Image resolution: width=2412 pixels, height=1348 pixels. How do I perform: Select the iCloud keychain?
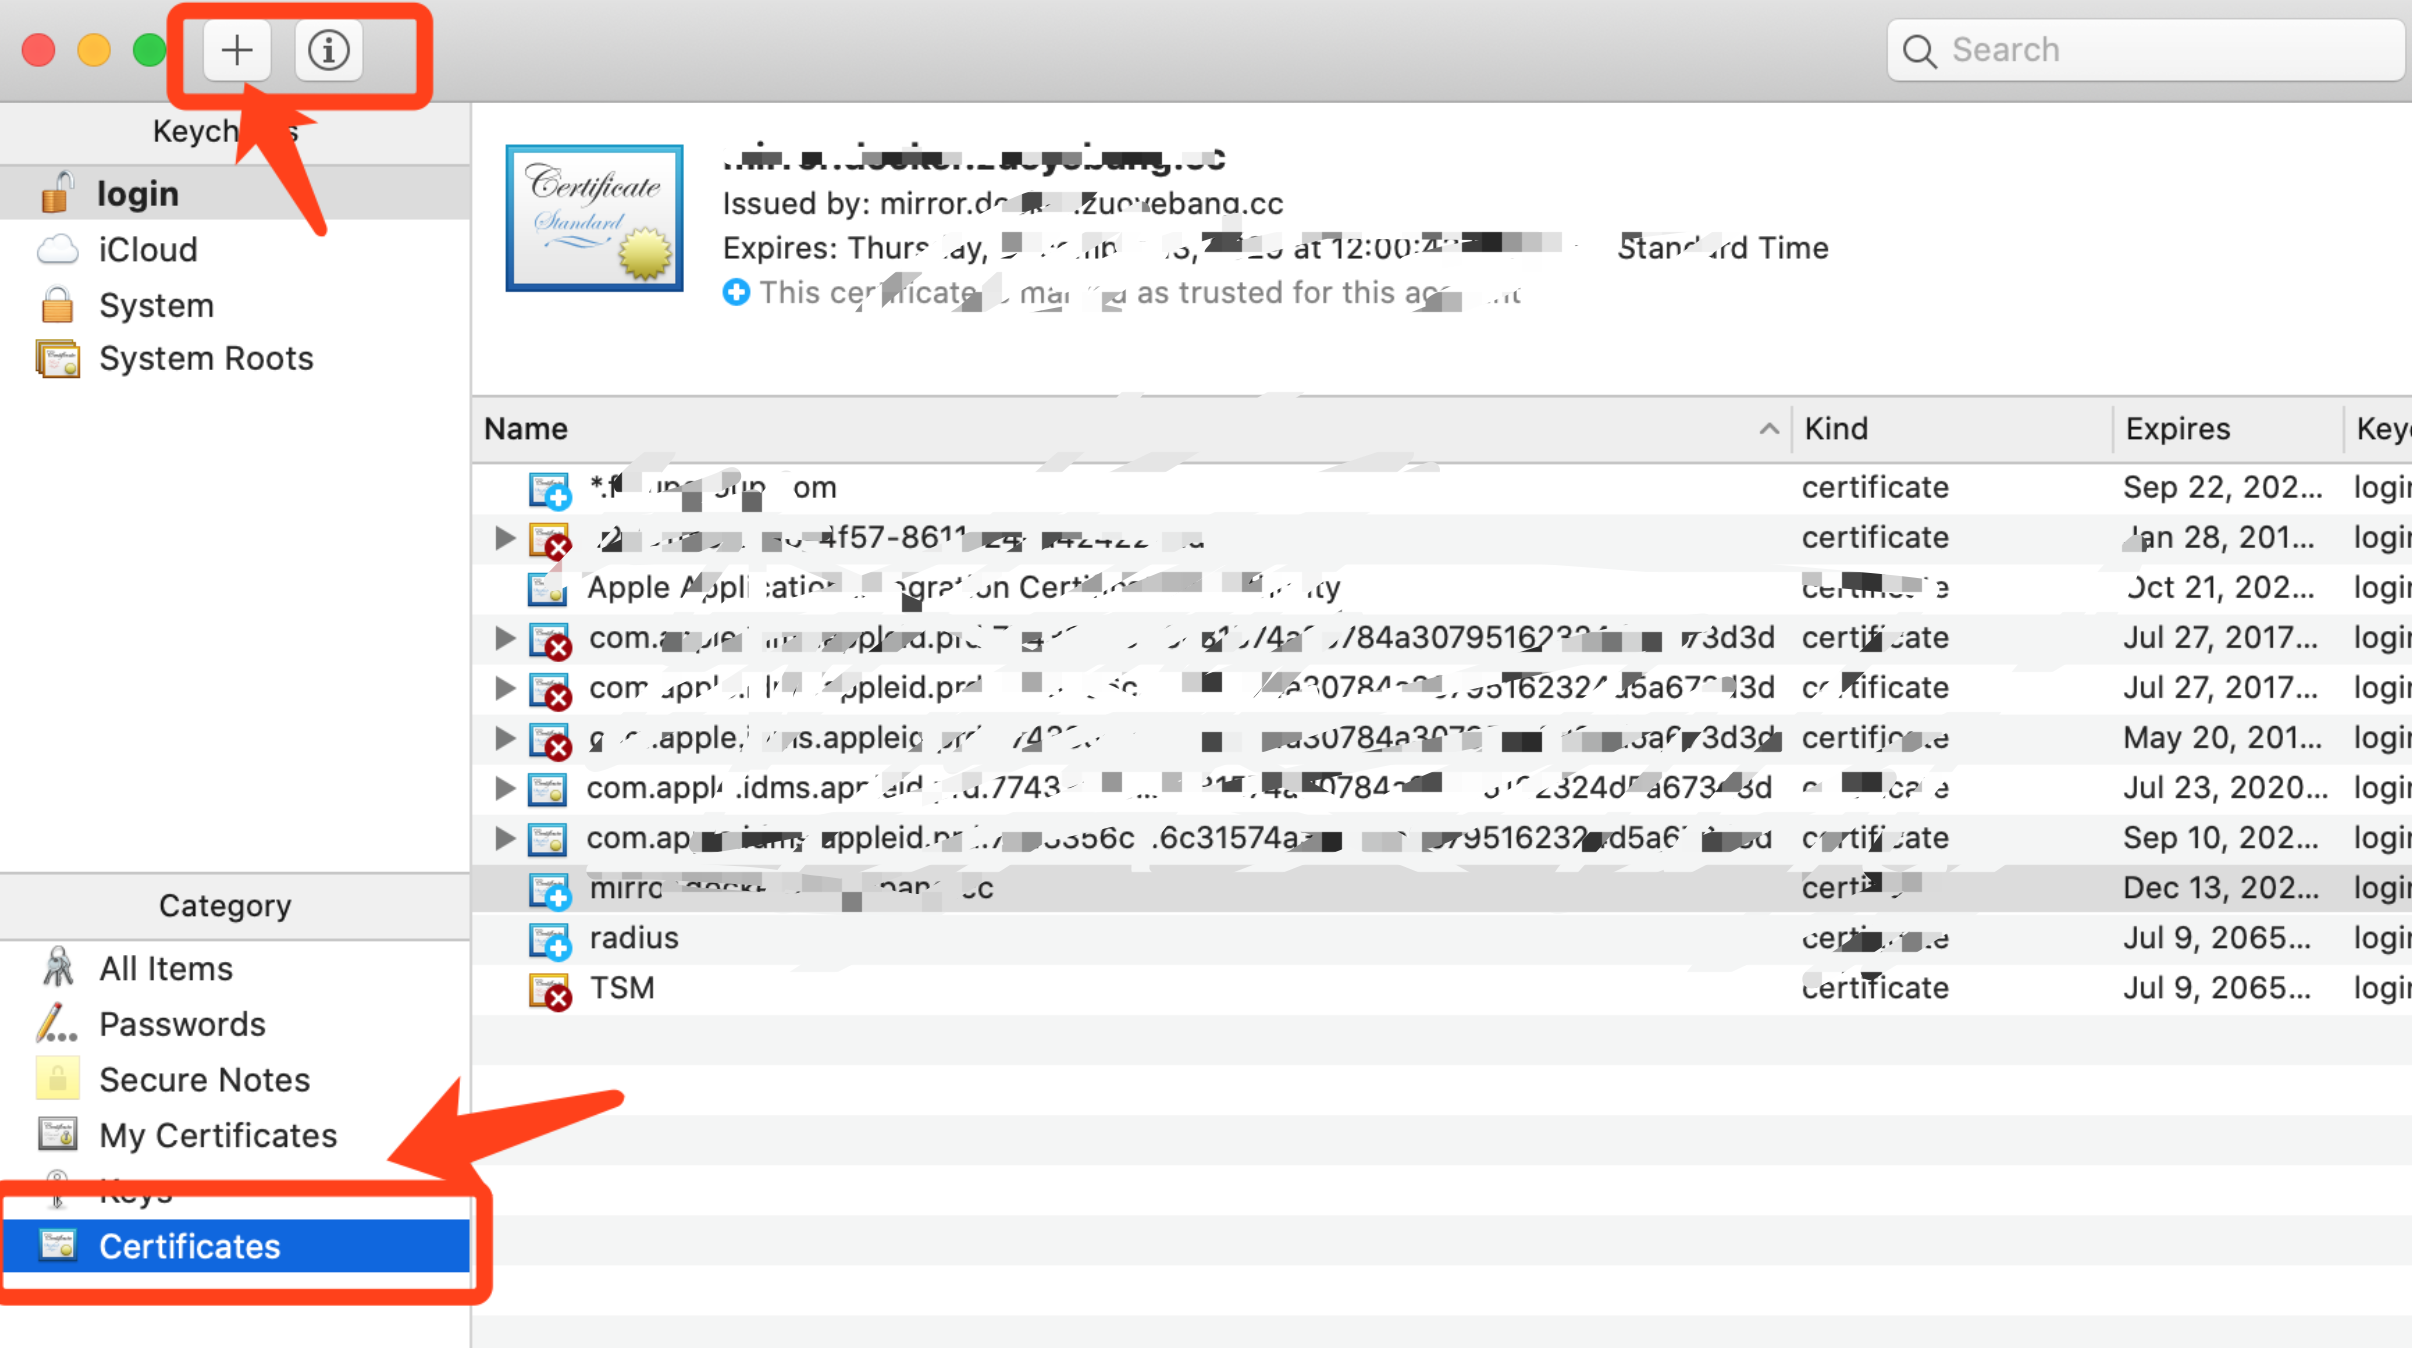[236, 249]
